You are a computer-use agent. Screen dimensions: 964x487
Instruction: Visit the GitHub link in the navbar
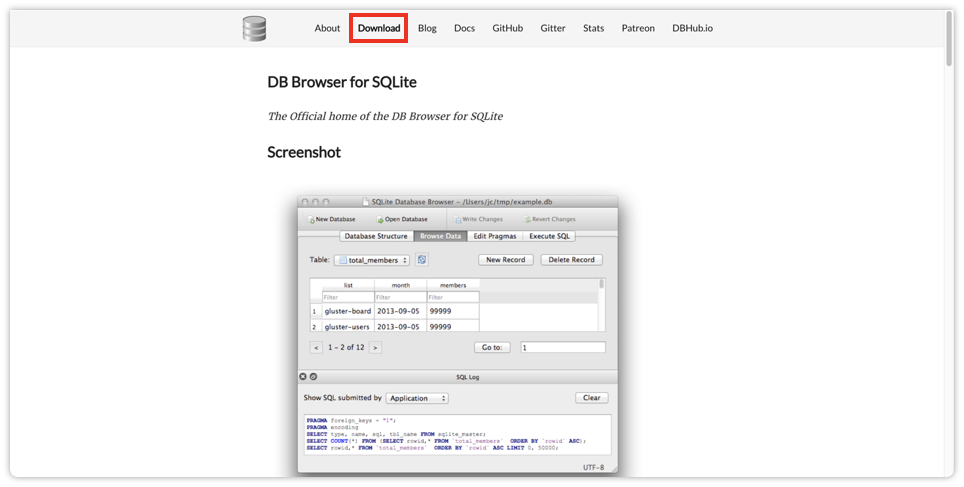[507, 28]
